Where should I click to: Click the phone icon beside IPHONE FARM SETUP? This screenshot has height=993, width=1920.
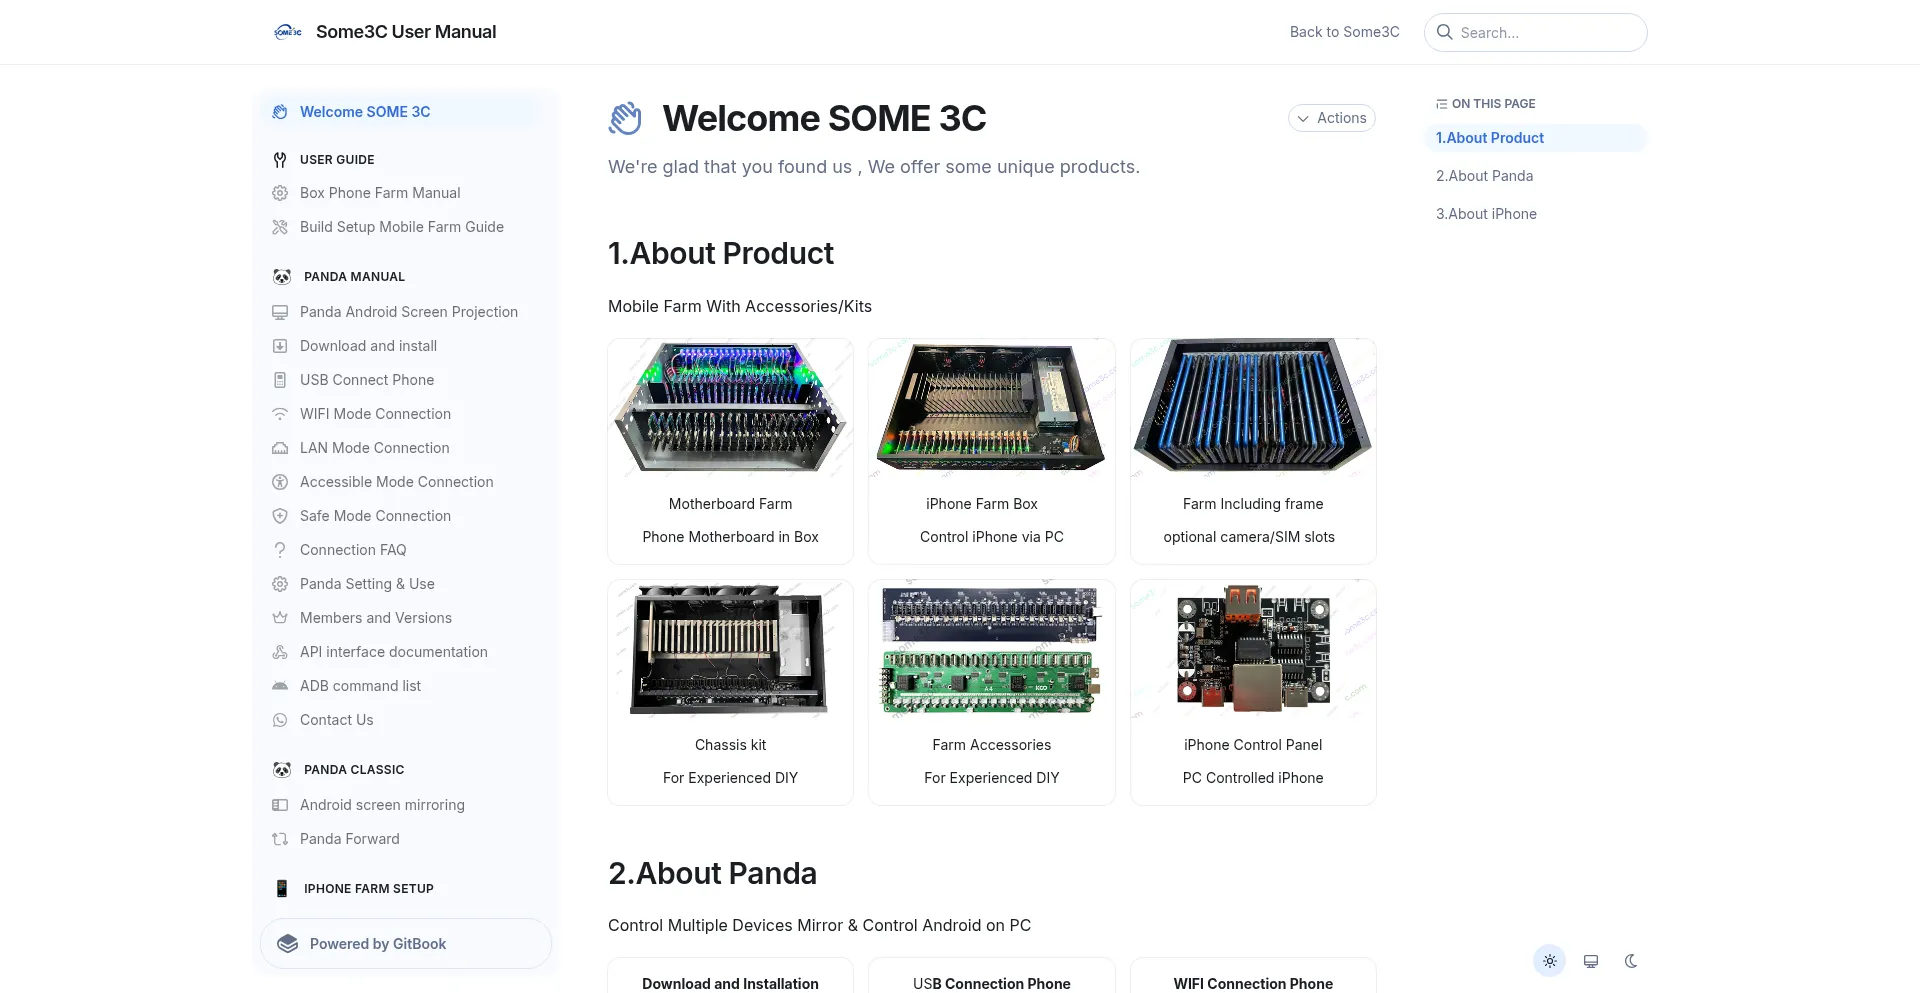[x=282, y=889]
